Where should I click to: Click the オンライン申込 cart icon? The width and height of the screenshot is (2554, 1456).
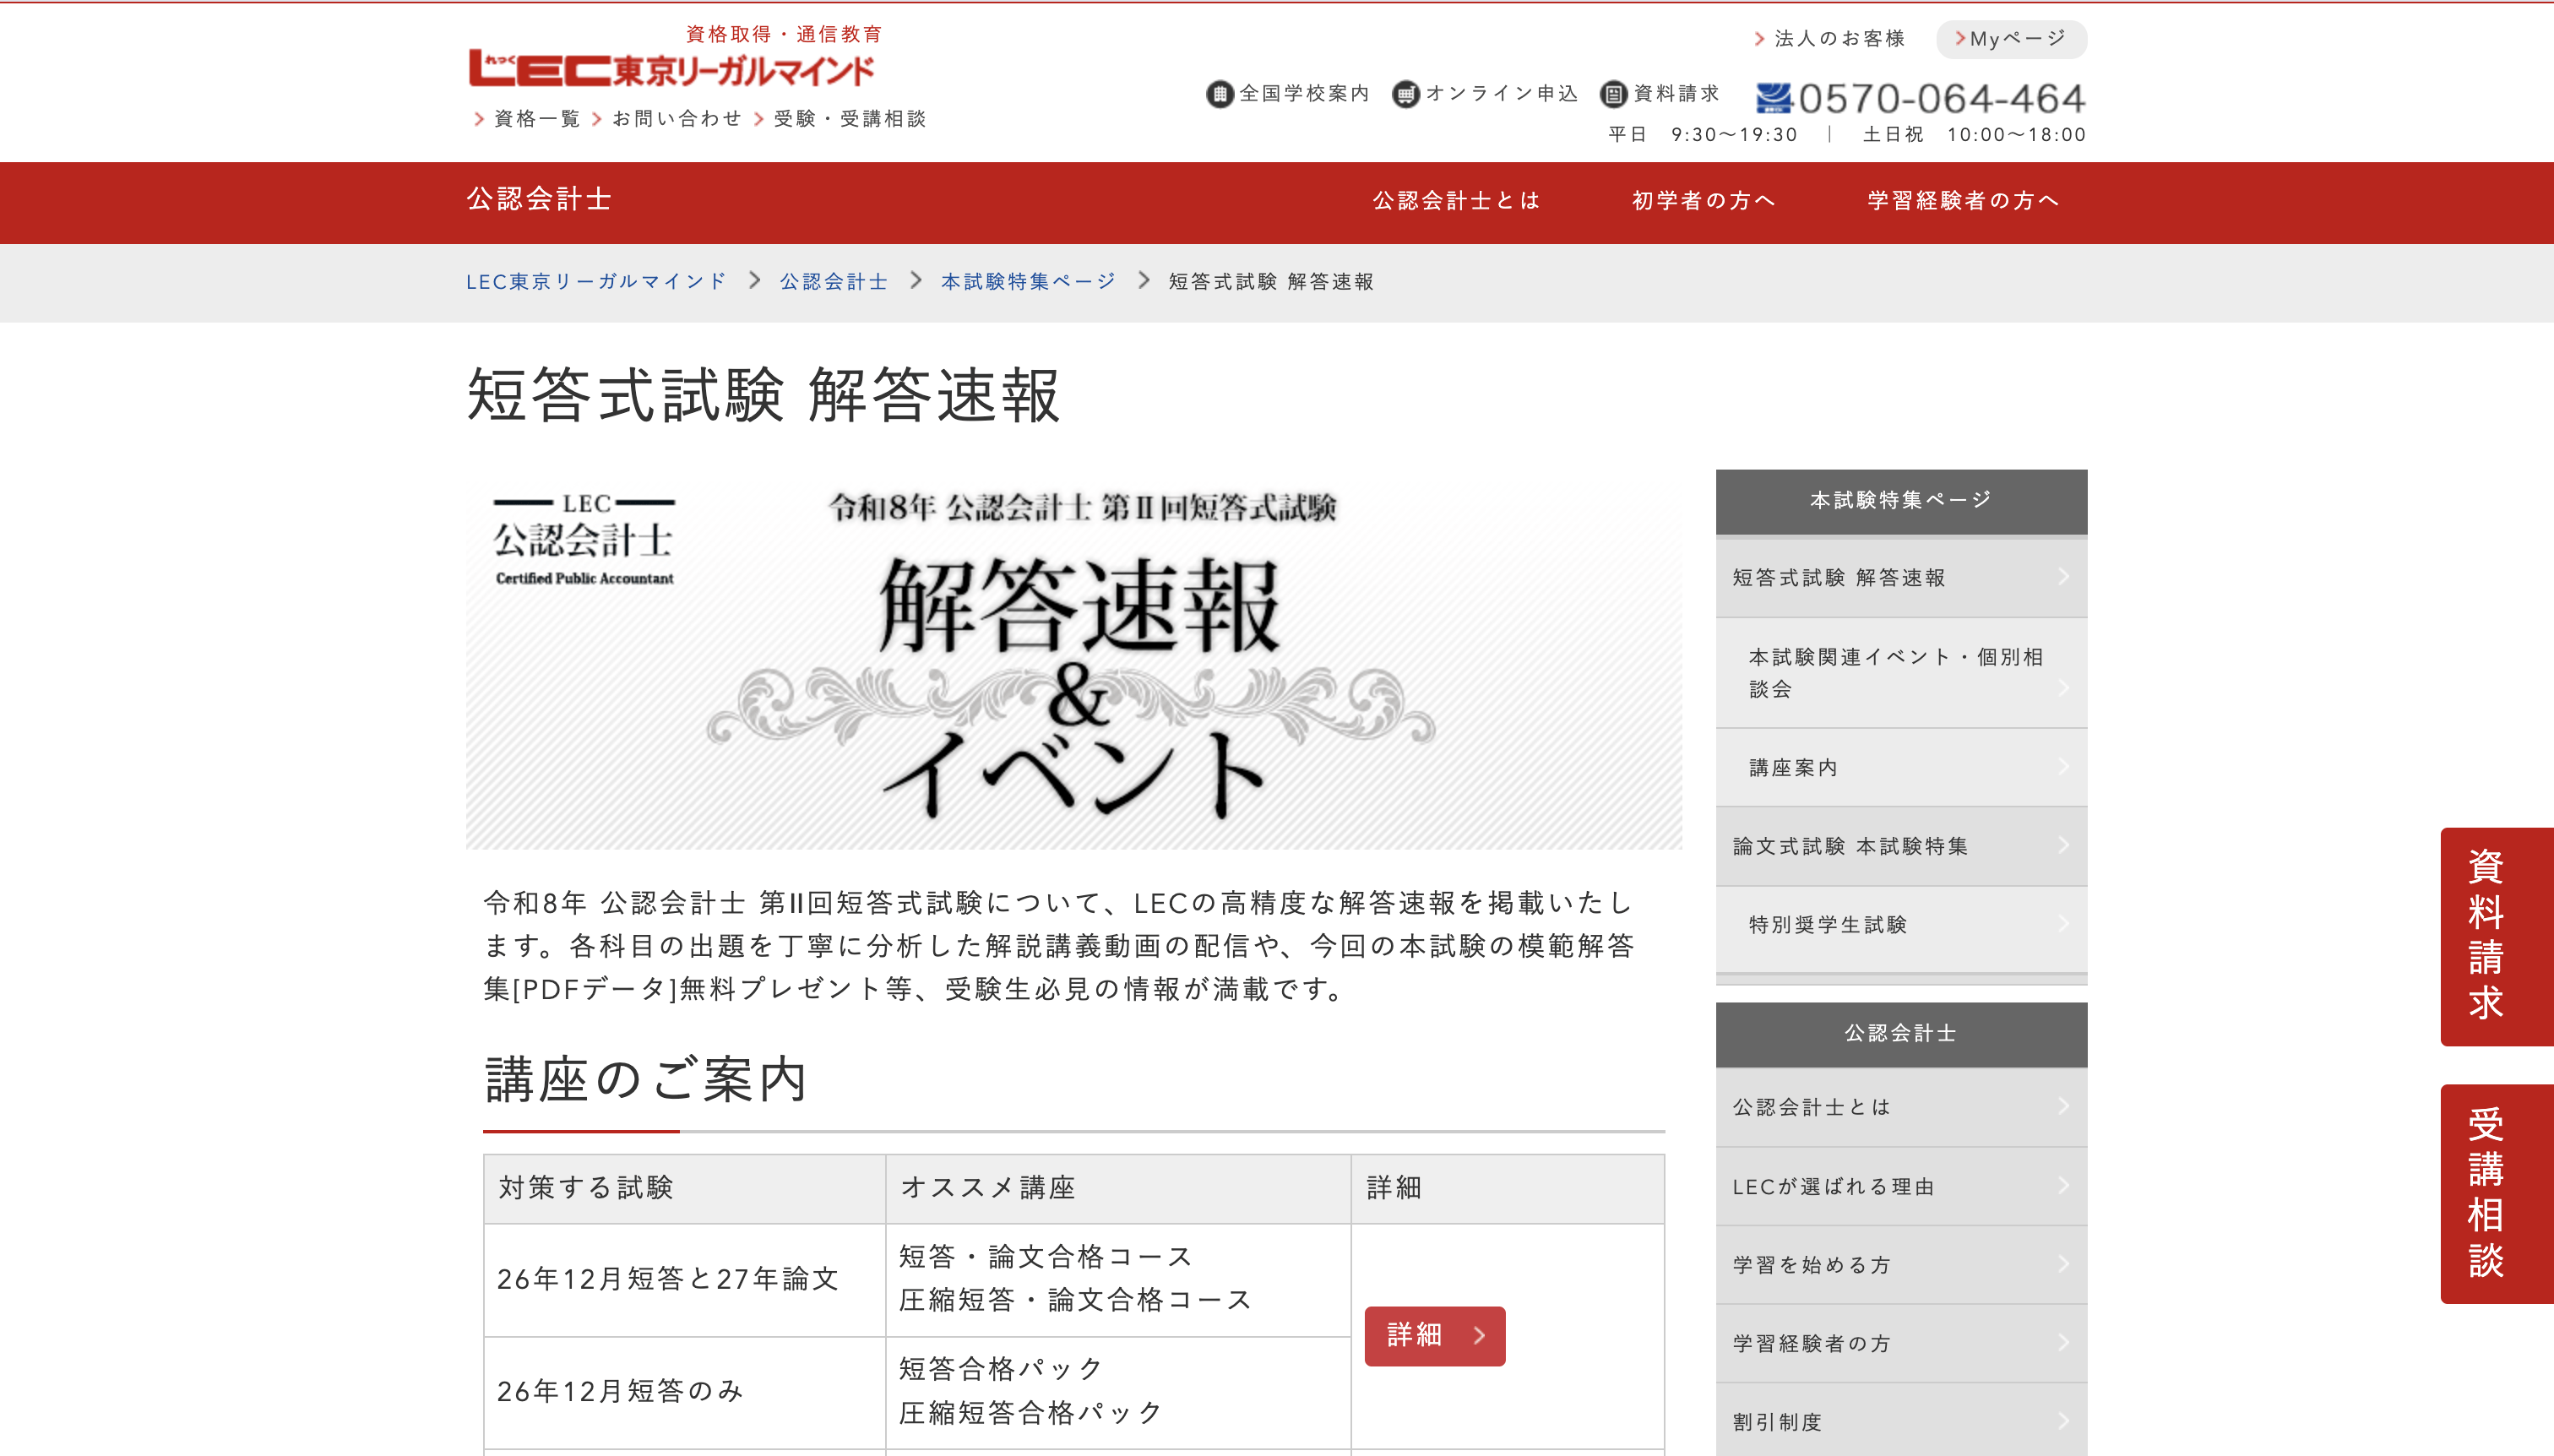point(1405,94)
